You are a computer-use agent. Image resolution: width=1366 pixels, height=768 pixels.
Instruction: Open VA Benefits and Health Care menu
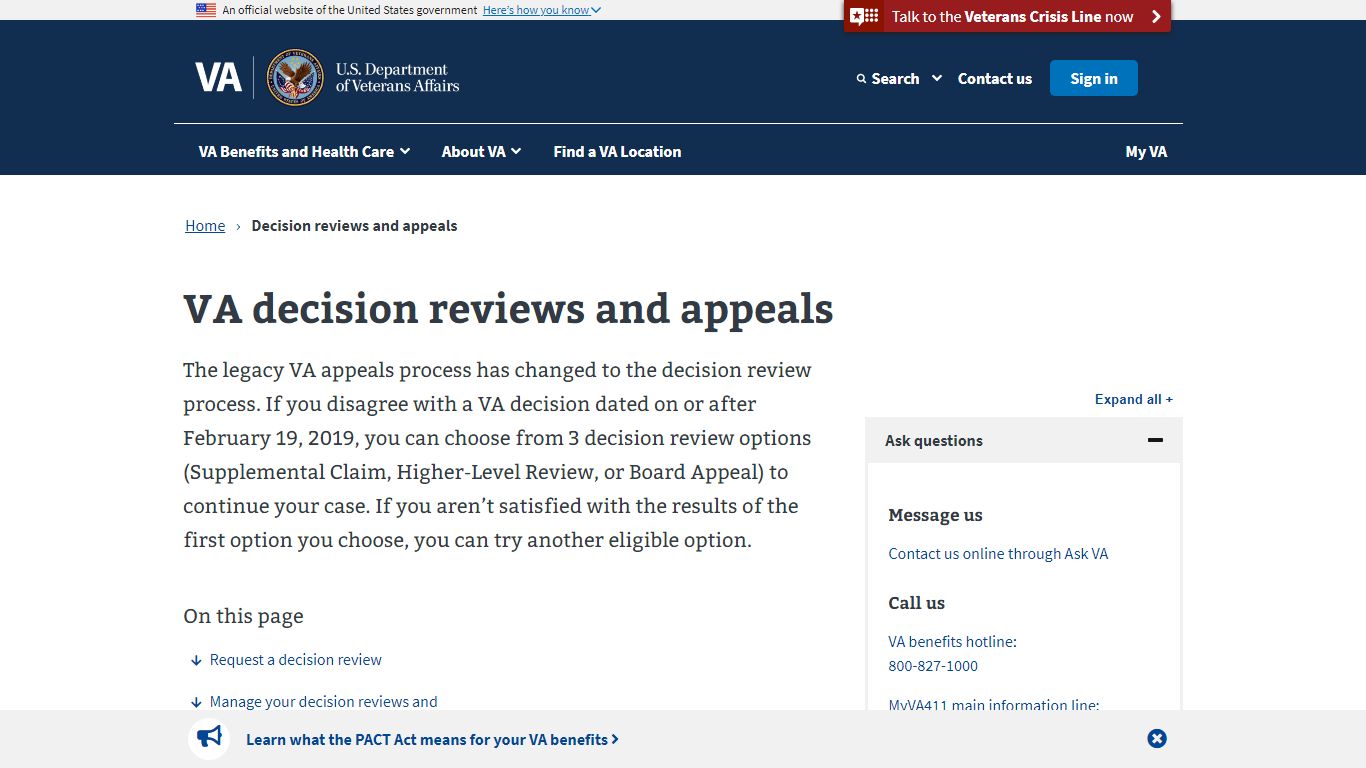(304, 152)
